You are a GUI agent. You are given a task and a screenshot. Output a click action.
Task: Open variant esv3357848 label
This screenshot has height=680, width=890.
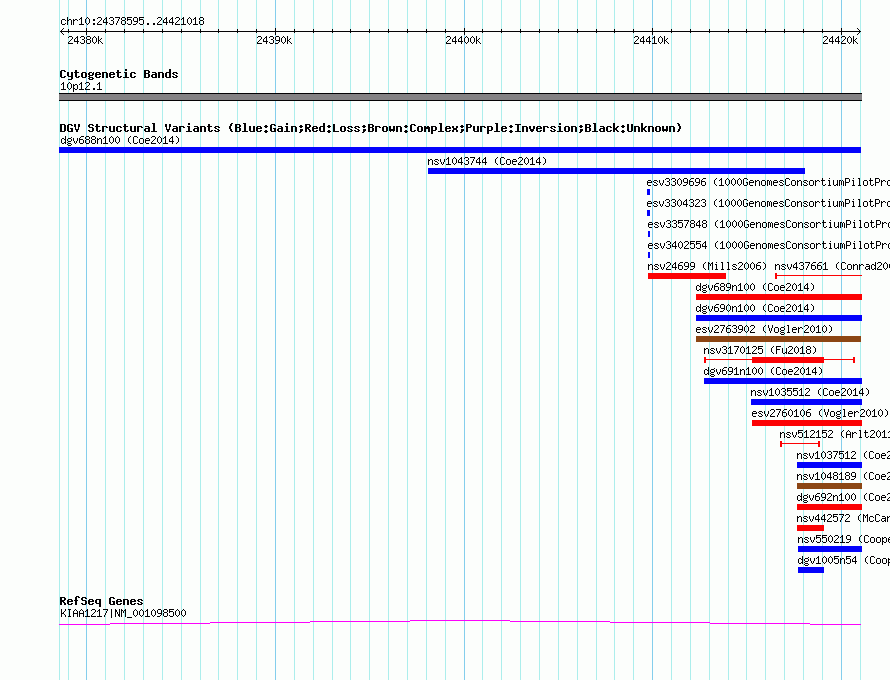coord(769,224)
